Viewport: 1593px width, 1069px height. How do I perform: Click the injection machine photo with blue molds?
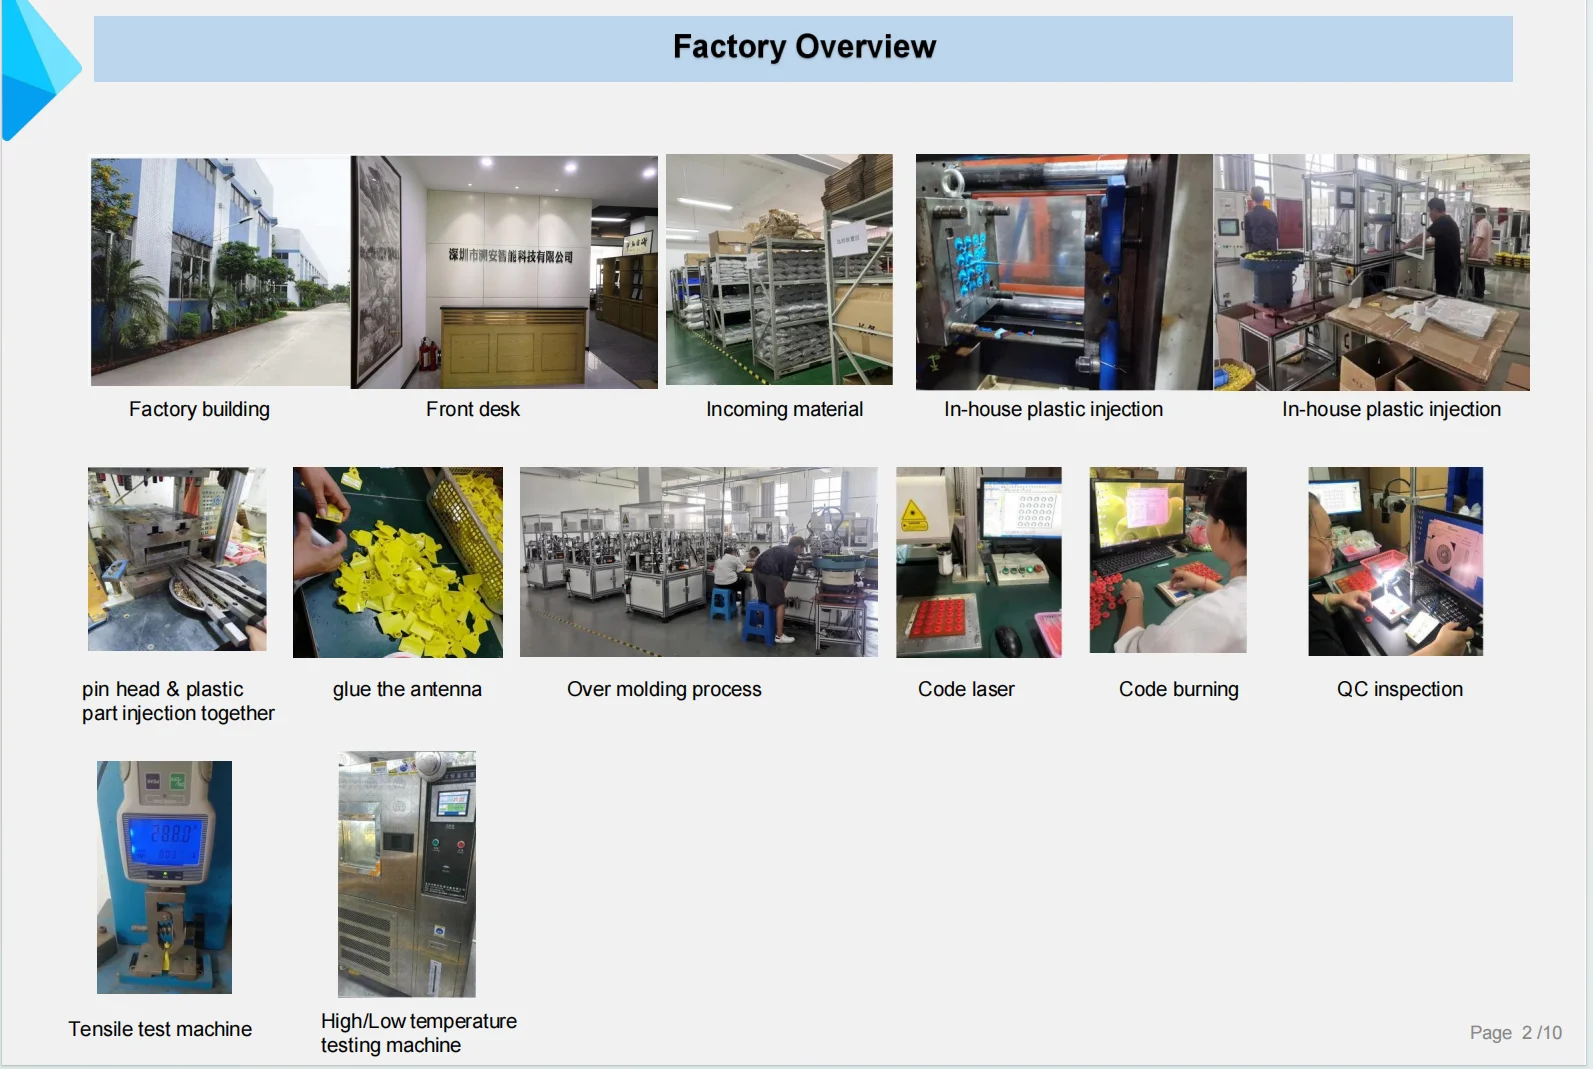point(1063,271)
